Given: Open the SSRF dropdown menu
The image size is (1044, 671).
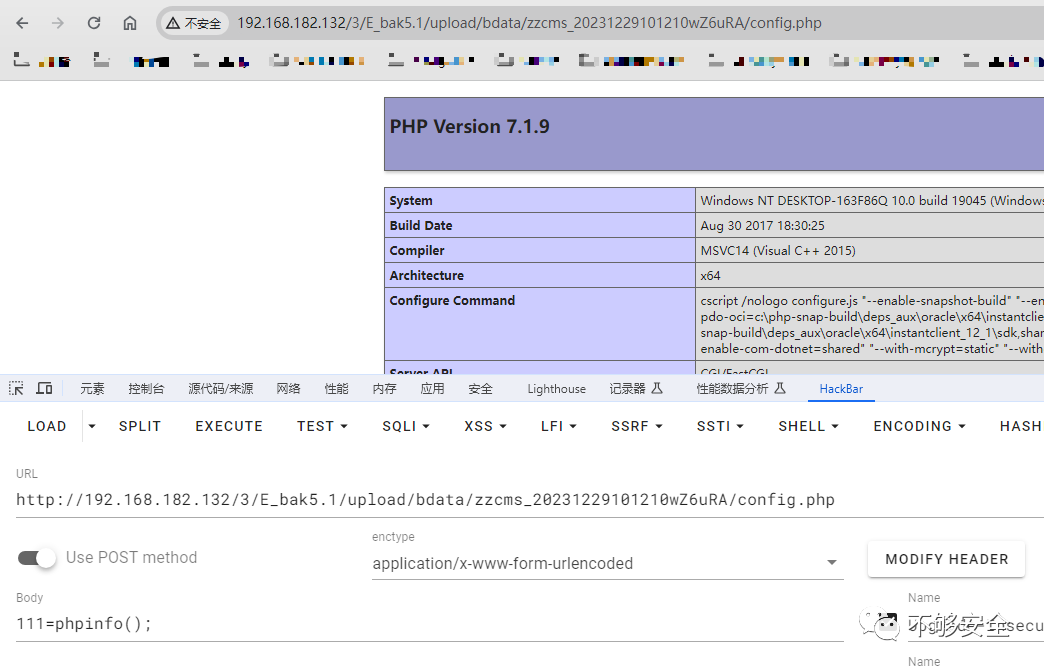Looking at the screenshot, I should tap(637, 426).
